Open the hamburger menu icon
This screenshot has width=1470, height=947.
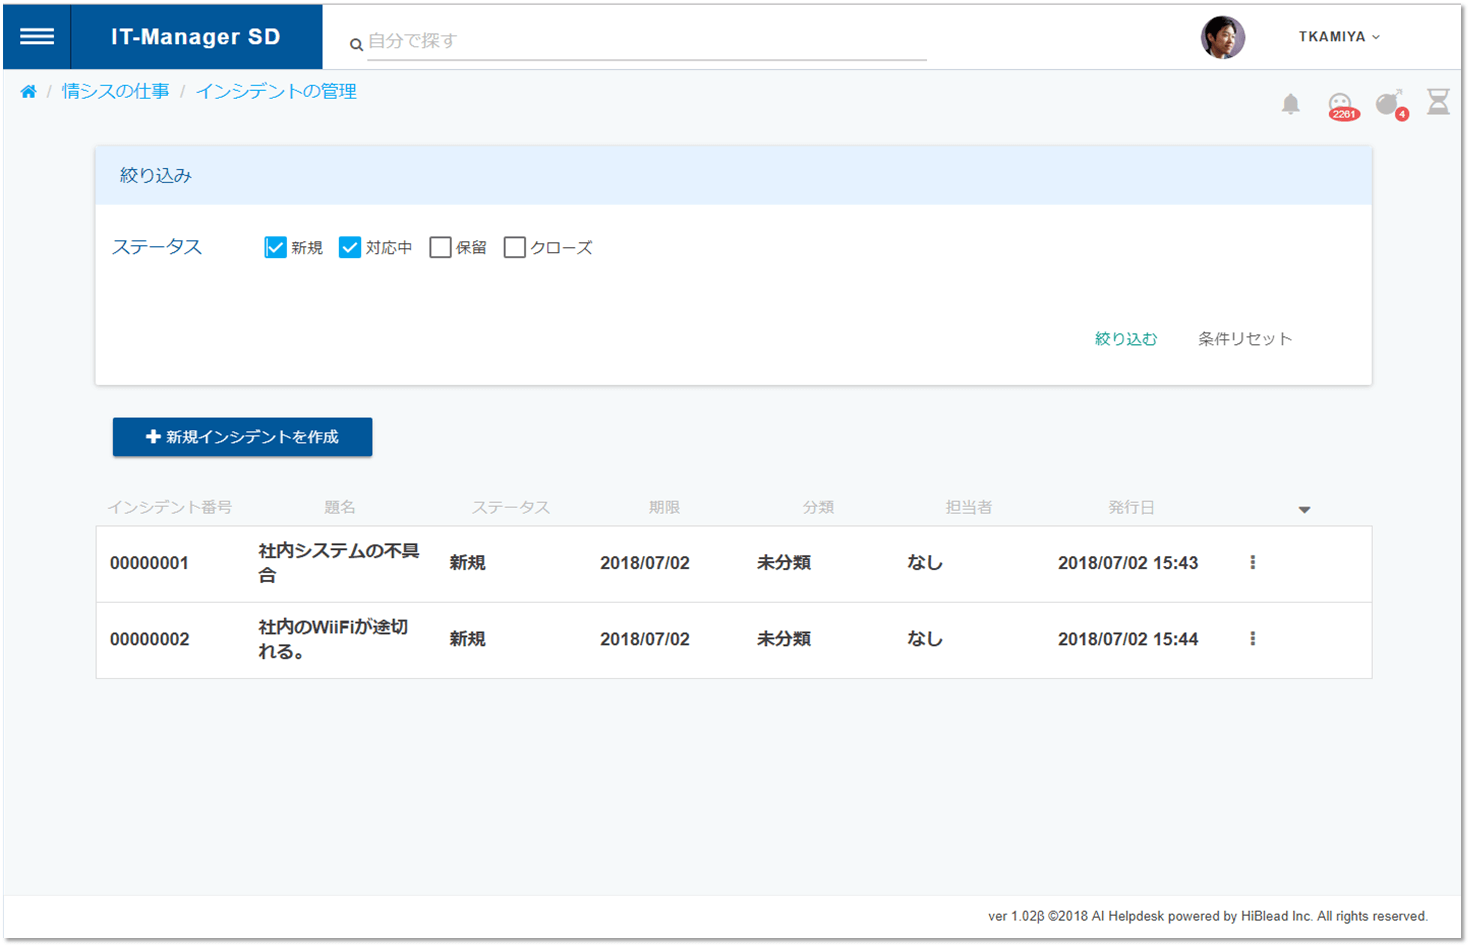[x=37, y=37]
